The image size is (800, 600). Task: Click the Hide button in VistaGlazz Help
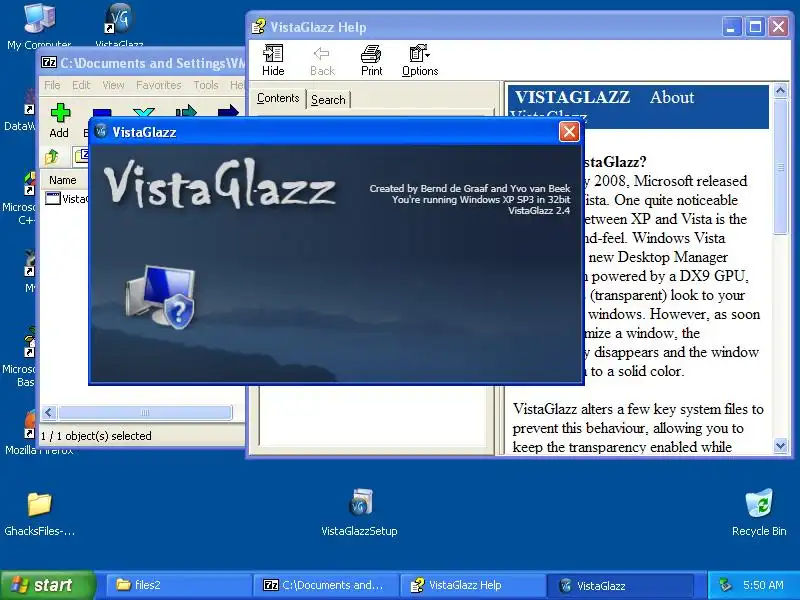pos(273,60)
